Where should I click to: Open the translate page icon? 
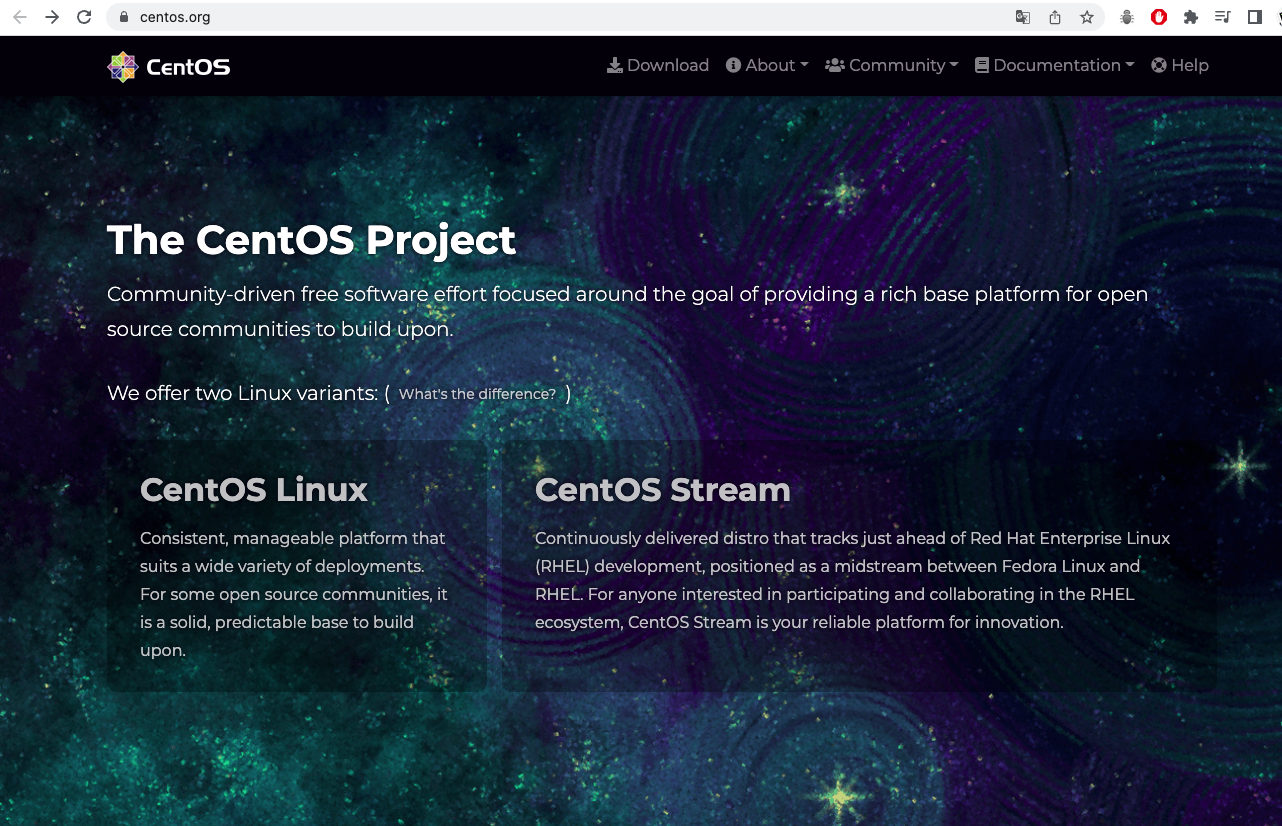(1022, 17)
